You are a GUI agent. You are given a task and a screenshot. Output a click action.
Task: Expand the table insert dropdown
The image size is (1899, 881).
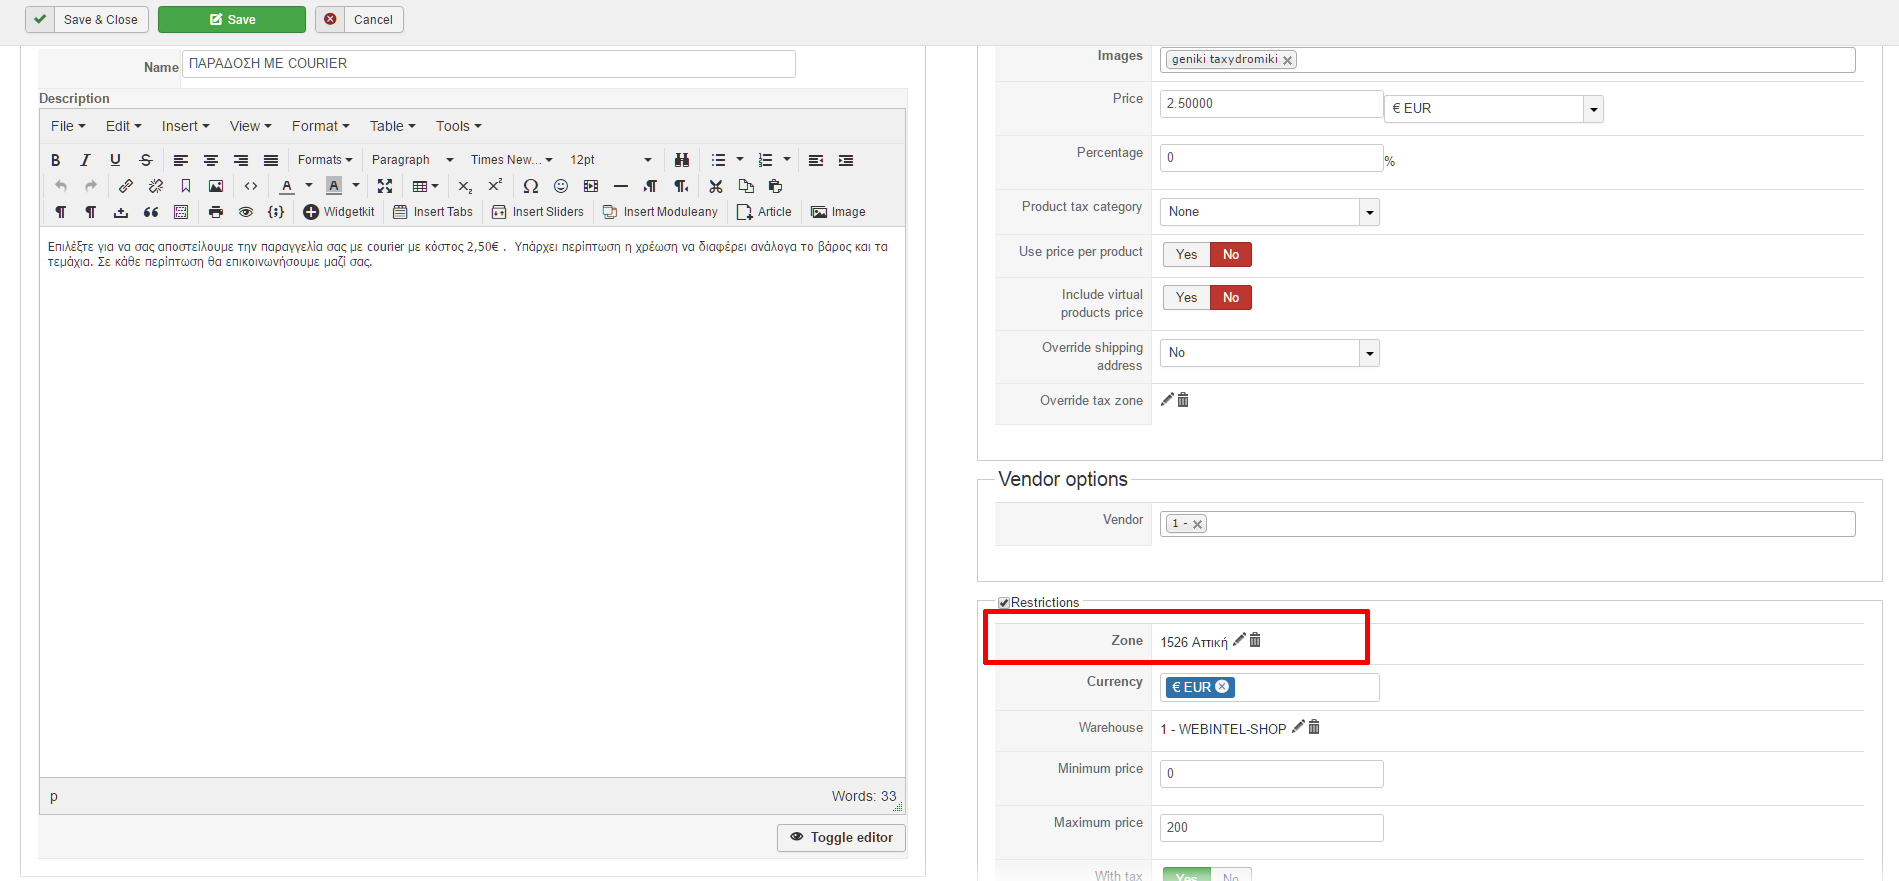click(x=426, y=186)
